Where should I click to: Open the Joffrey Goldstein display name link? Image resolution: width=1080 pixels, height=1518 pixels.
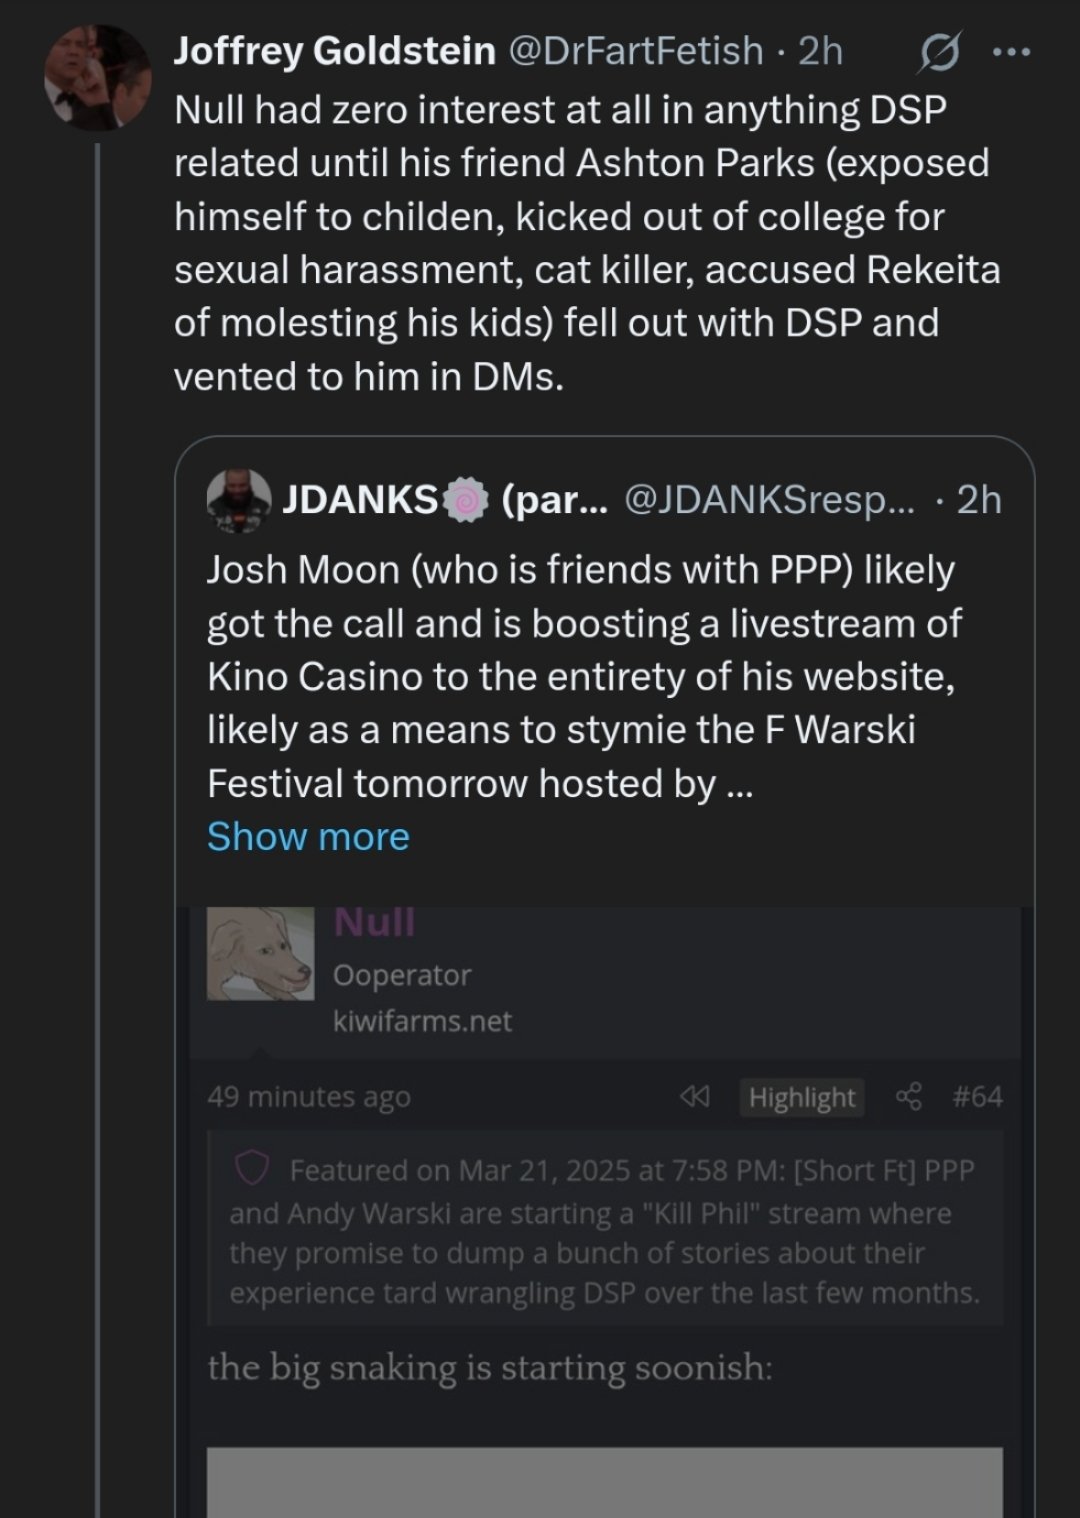point(334,50)
